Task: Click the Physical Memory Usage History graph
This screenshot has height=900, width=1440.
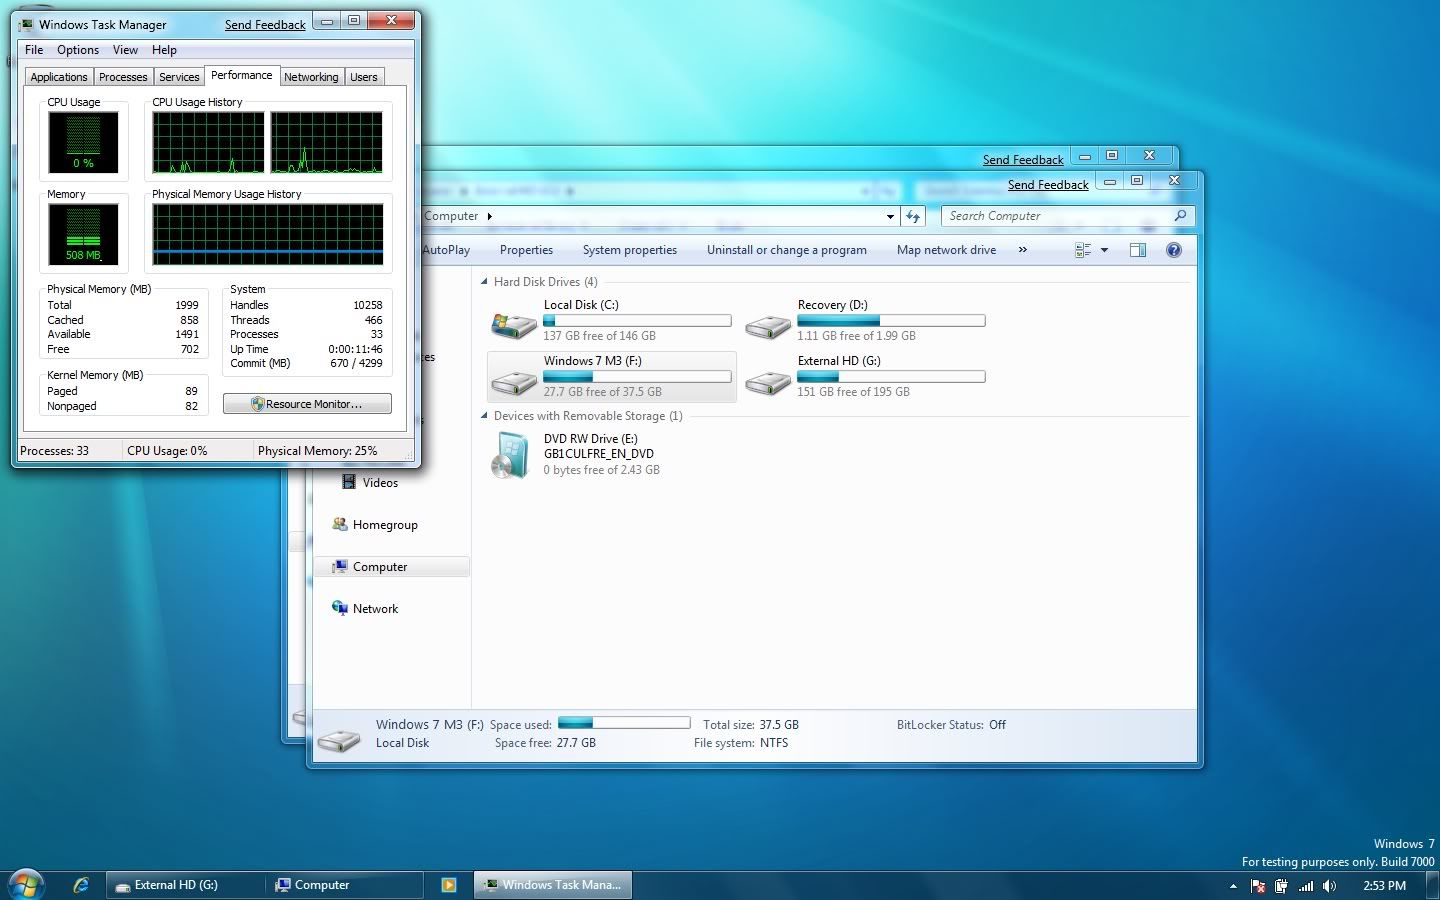Action: pos(268,235)
